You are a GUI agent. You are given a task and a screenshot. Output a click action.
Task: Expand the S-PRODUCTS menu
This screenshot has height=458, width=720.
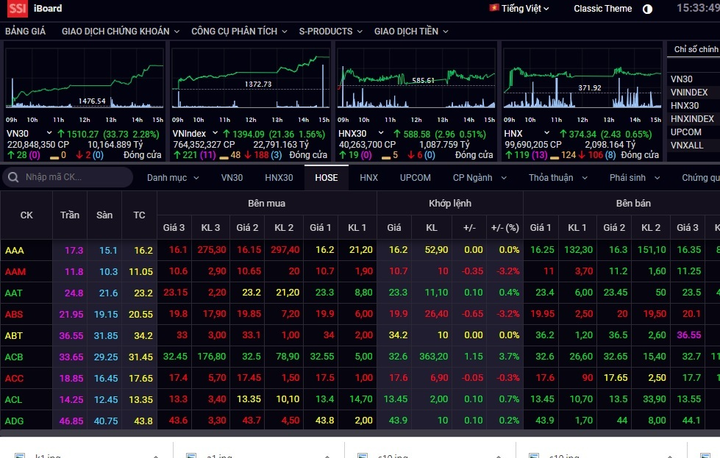(331, 31)
